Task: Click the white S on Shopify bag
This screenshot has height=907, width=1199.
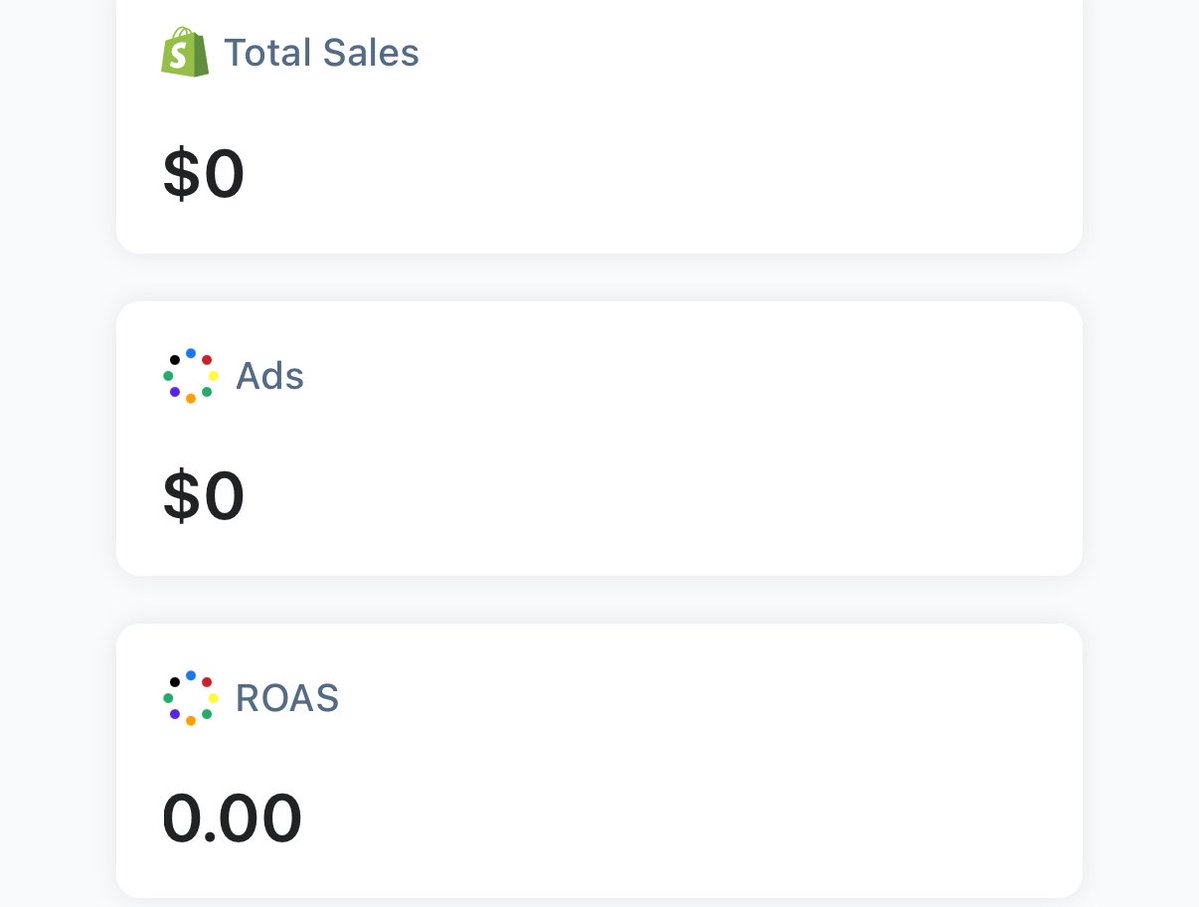Action: coord(179,56)
